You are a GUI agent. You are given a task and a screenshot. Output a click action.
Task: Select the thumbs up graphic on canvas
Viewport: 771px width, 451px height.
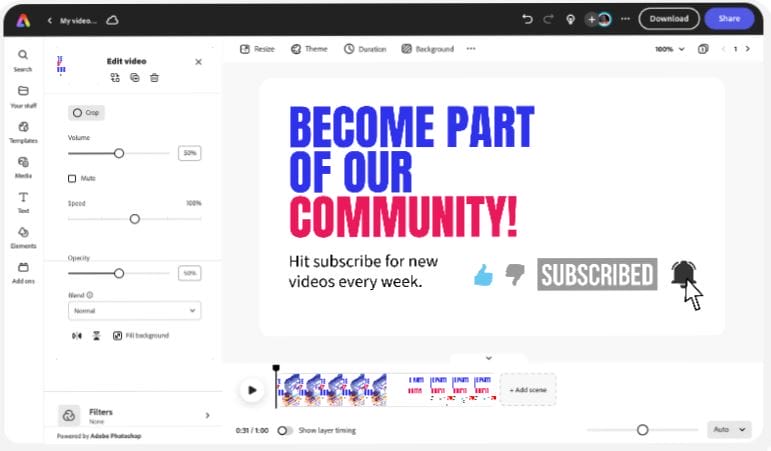(x=483, y=275)
